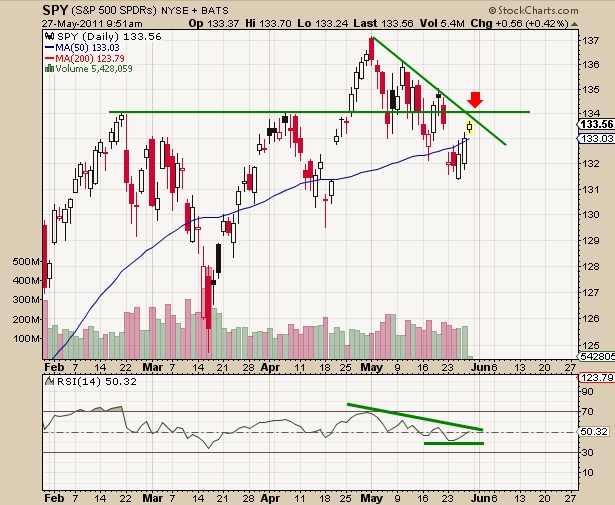The image size is (615, 505).
Task: Click the 'Op 133.37' open price
Action: (214, 24)
